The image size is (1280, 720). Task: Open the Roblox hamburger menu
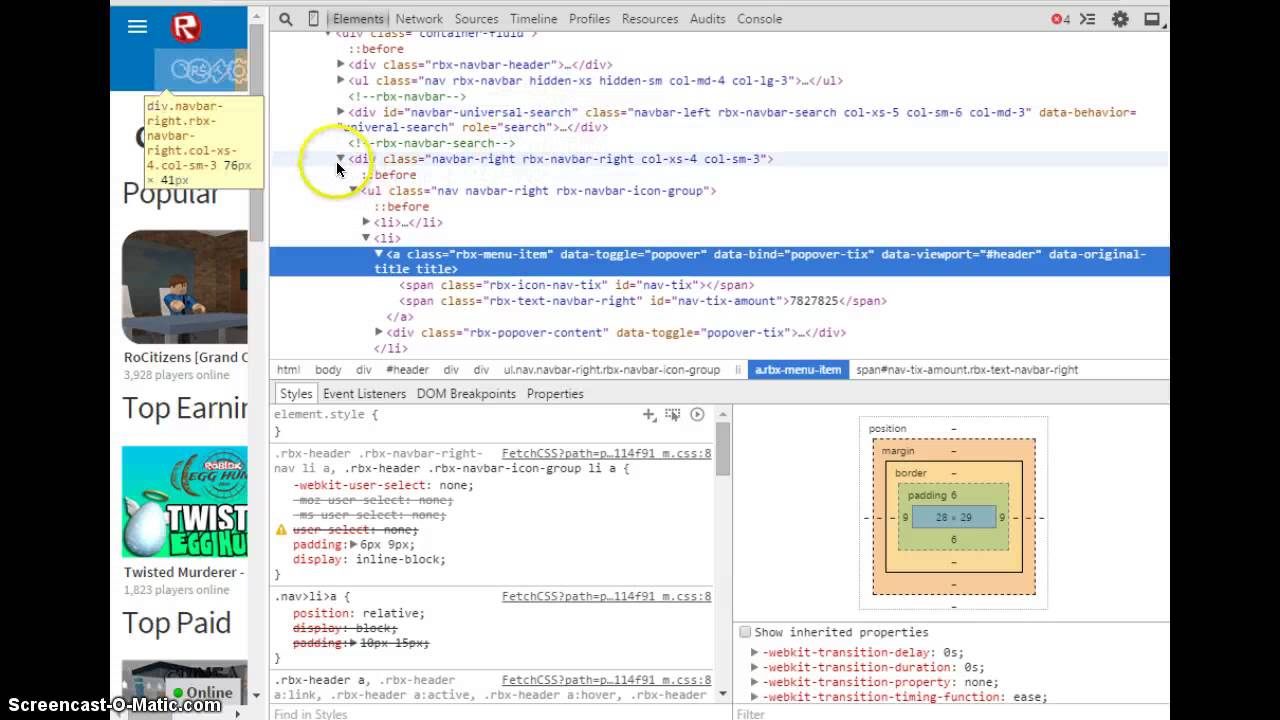pos(137,27)
